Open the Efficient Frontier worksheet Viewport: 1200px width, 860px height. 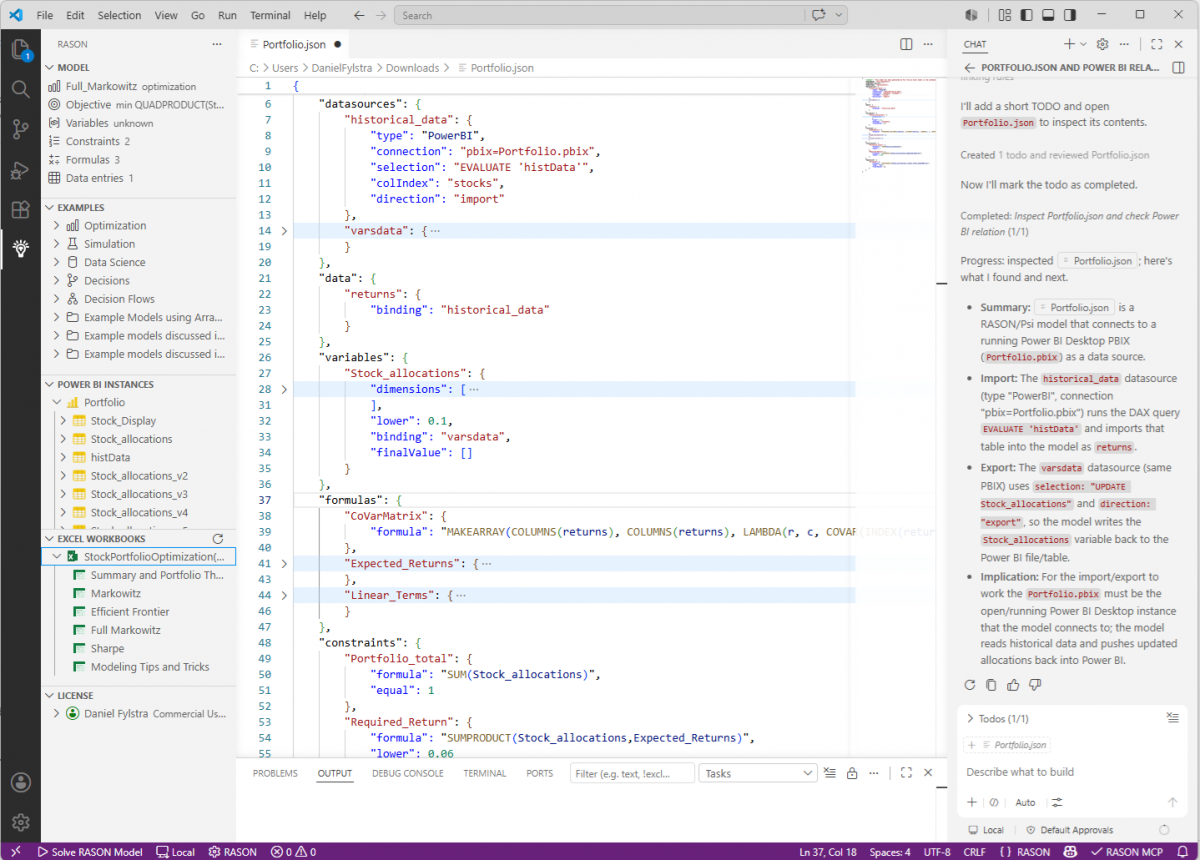tap(130, 612)
